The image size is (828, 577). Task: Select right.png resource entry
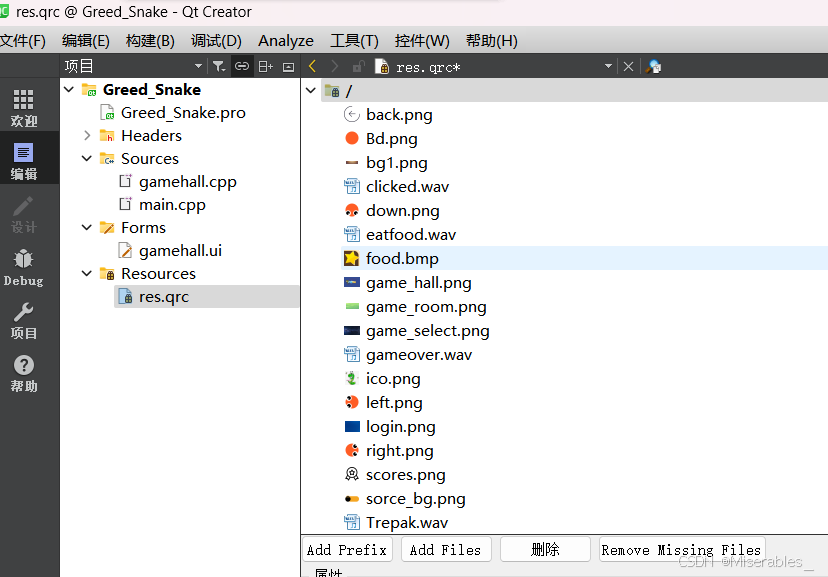pyautogui.click(x=399, y=450)
